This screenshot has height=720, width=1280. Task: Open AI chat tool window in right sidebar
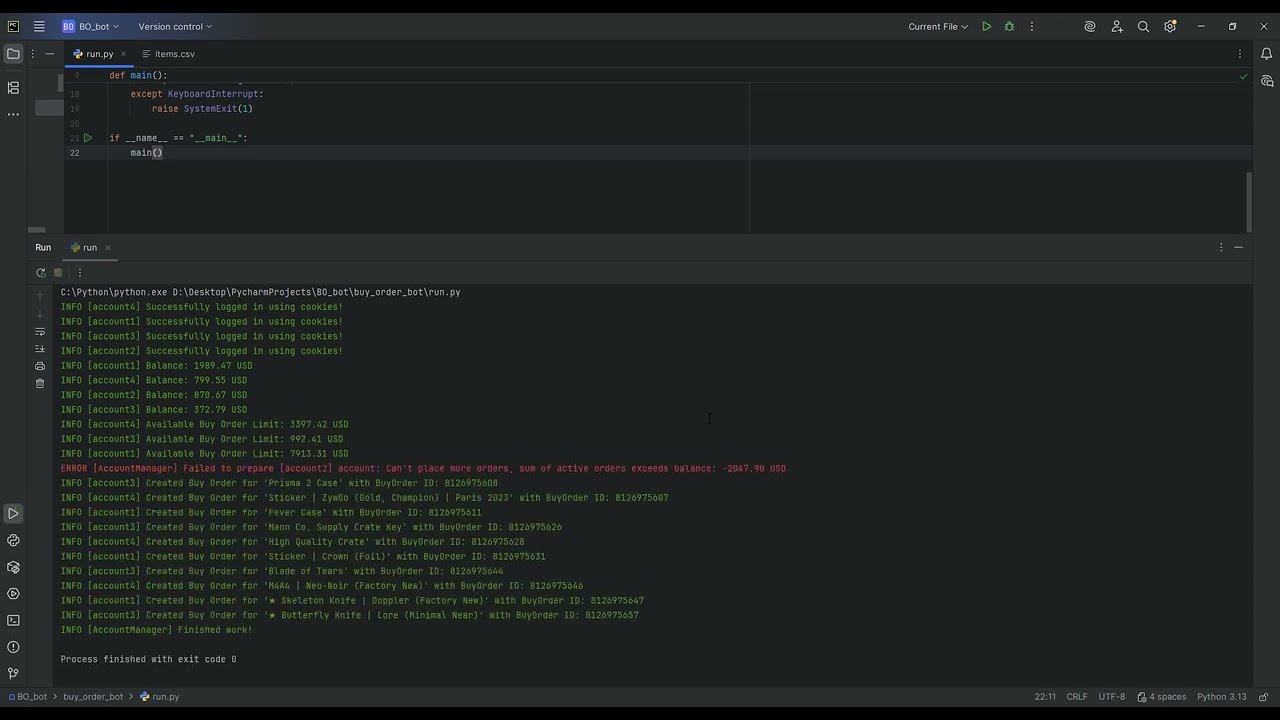[1266, 81]
